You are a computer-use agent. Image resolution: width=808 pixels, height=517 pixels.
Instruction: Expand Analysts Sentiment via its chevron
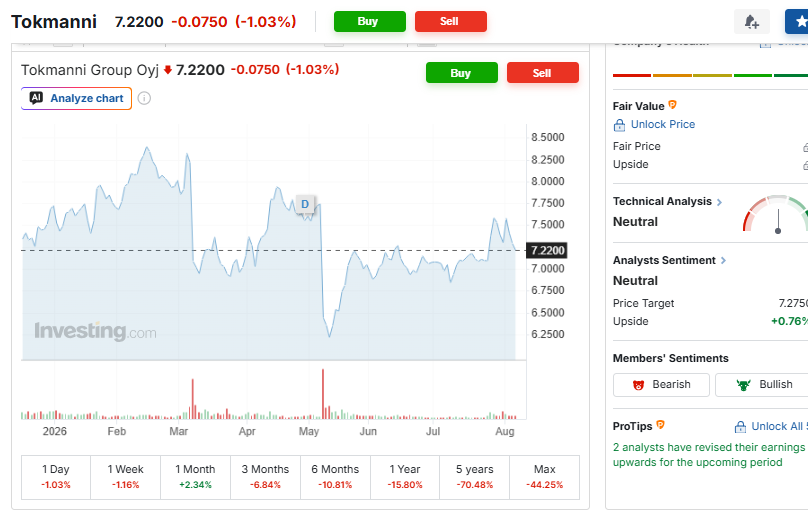point(723,261)
